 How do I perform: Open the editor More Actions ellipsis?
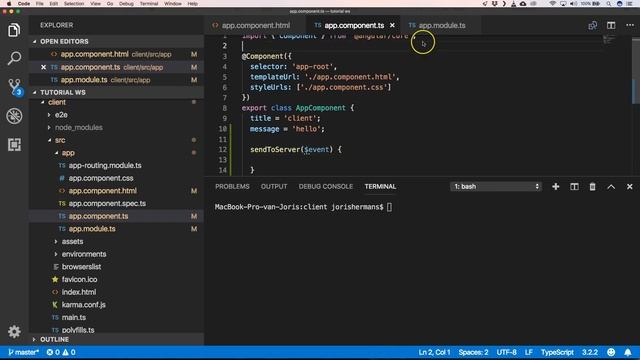point(630,25)
